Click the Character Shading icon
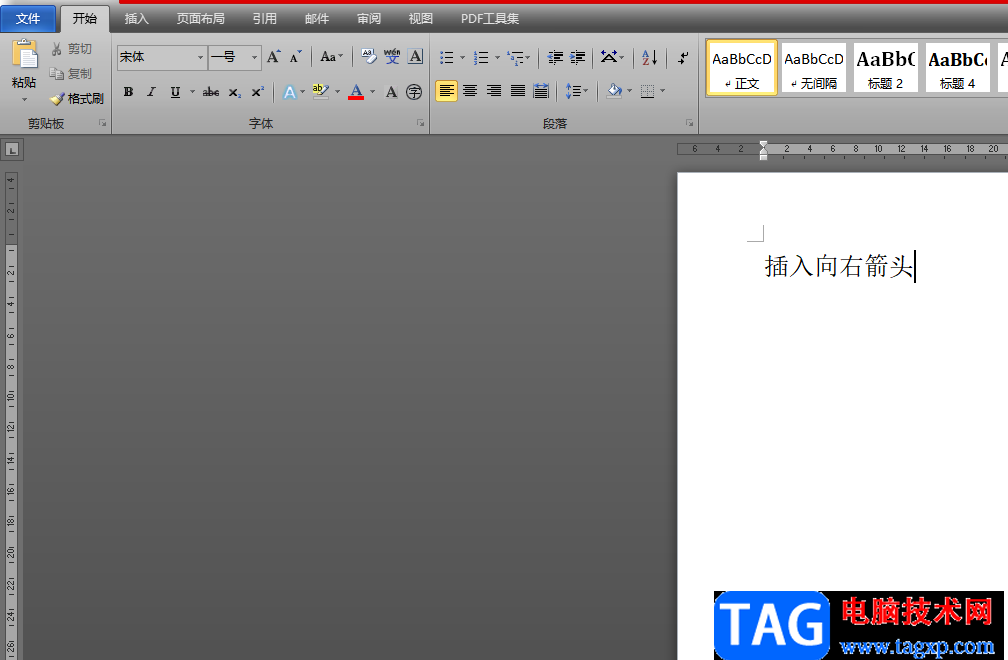 tap(391, 92)
